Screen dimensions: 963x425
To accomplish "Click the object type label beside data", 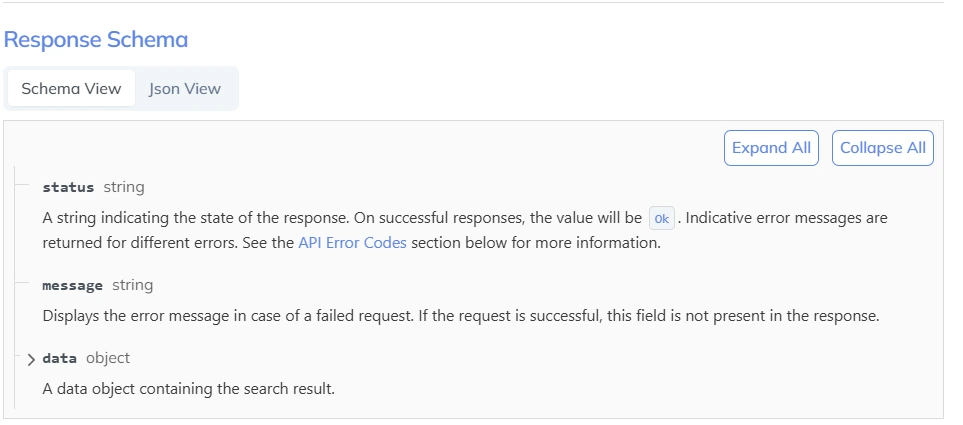I will [108, 358].
